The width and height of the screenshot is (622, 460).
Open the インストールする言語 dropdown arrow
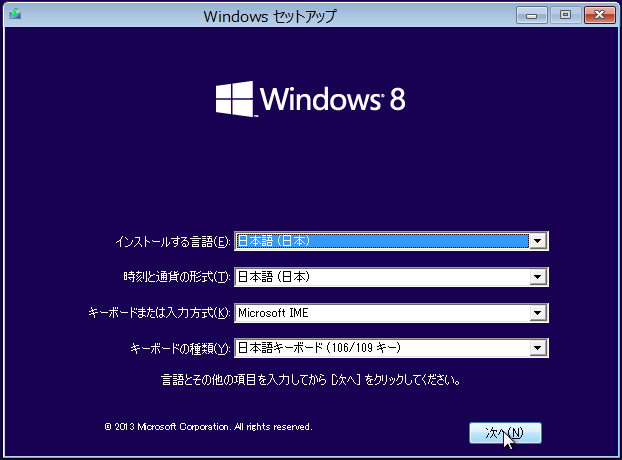(538, 241)
